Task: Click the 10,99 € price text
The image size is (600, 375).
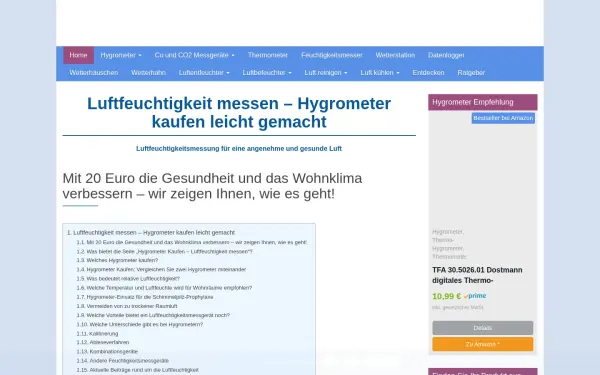Action: [x=447, y=296]
